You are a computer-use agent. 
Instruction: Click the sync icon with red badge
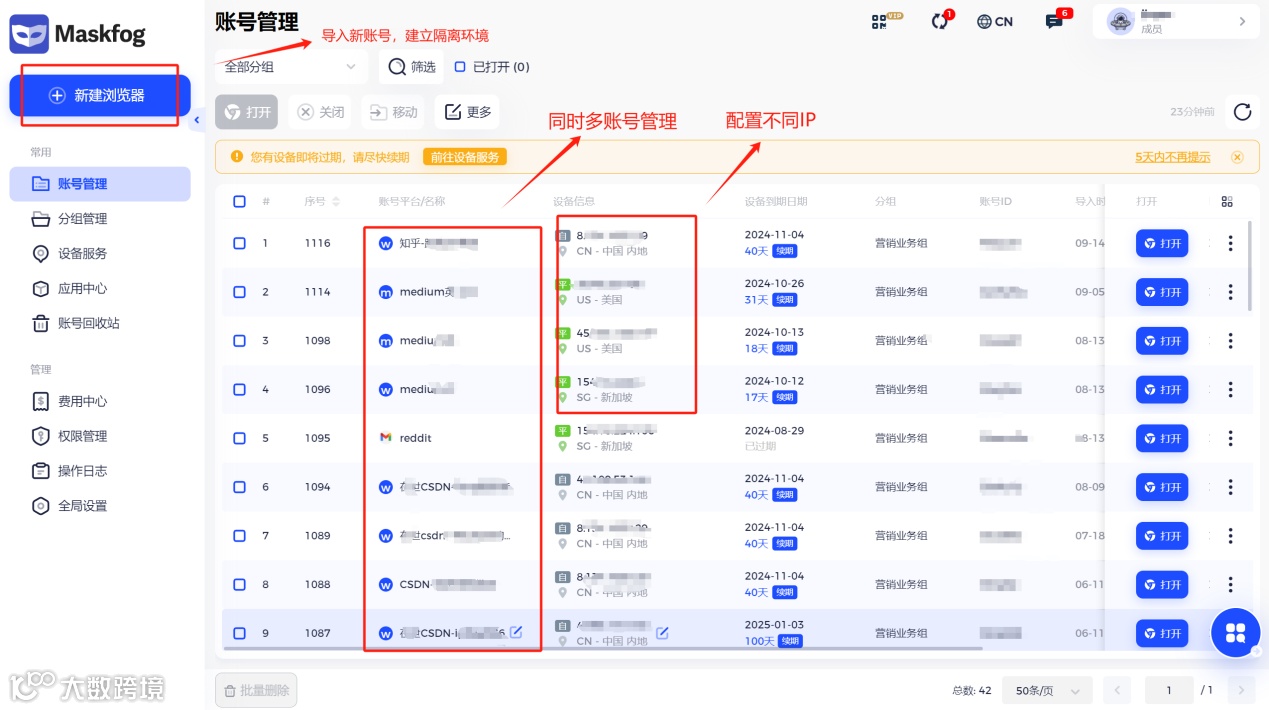(940, 20)
